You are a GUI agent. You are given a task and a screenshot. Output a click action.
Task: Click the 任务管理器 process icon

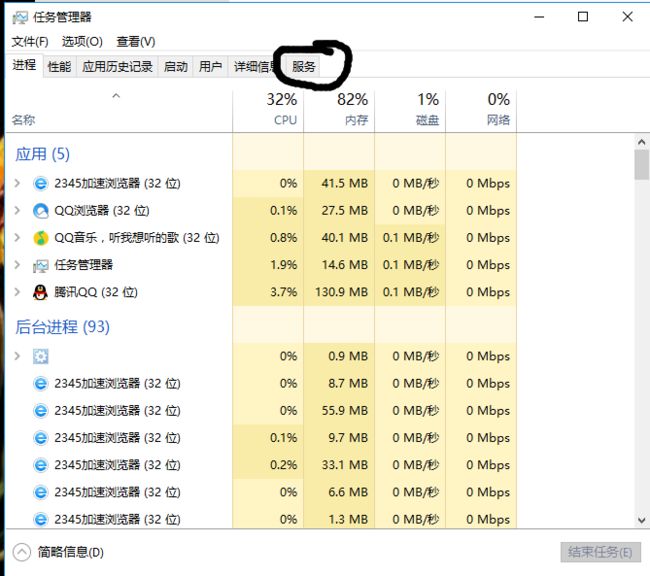pyautogui.click(x=41, y=265)
